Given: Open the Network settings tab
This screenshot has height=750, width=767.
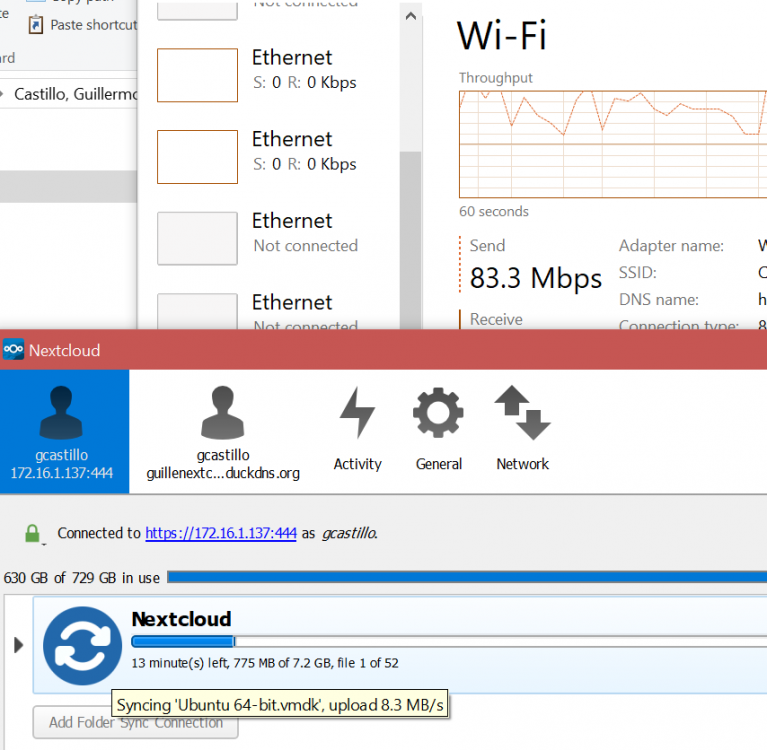Looking at the screenshot, I should tap(522, 430).
